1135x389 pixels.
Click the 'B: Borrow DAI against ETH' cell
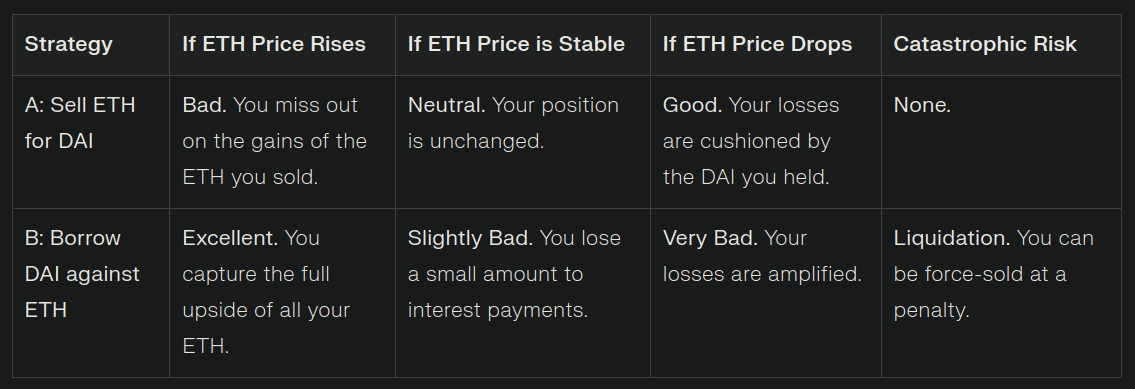point(90,293)
